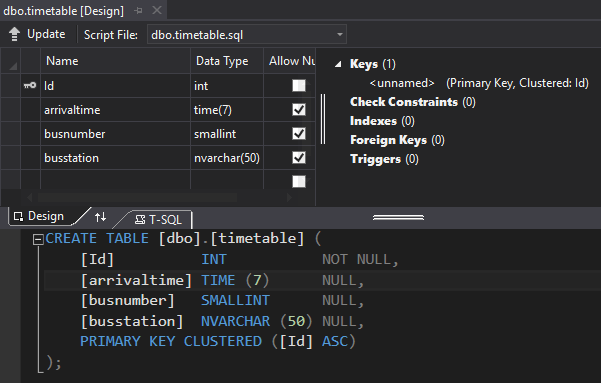
Task: Click the busnumber name cell
Action: click(115, 133)
